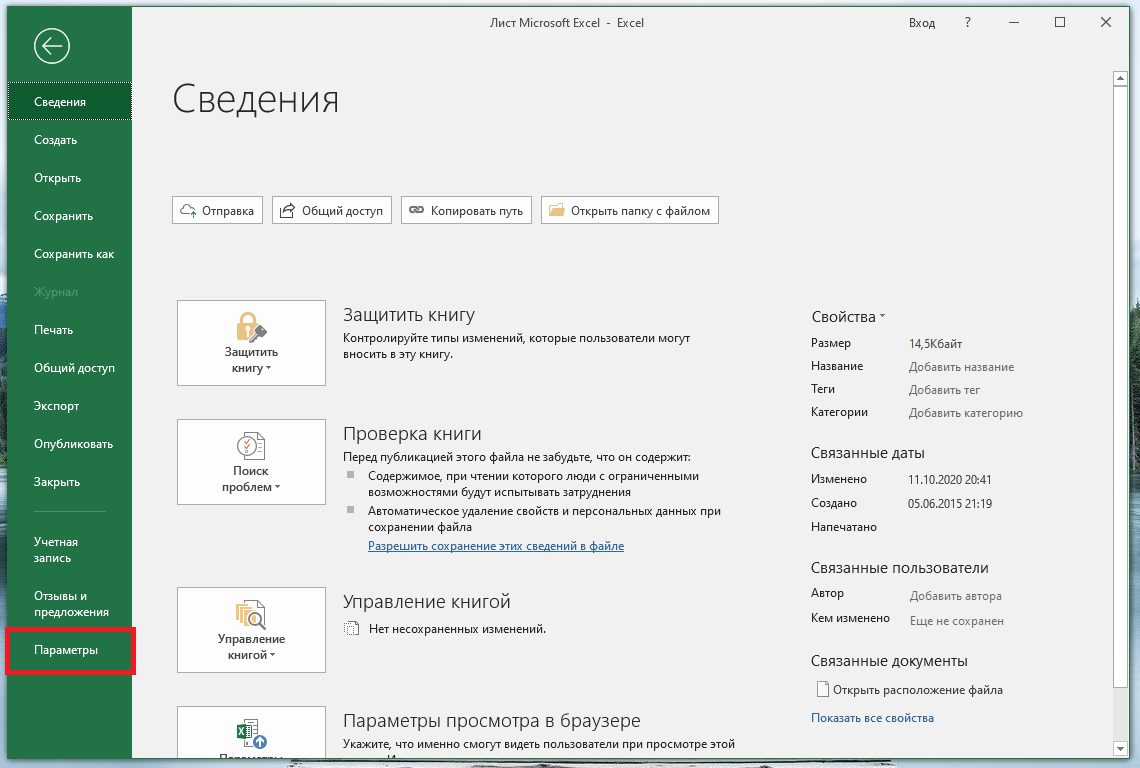Screen dimensions: 1140x768
Task: Click the link icon on Копировать путь
Action: [416, 210]
